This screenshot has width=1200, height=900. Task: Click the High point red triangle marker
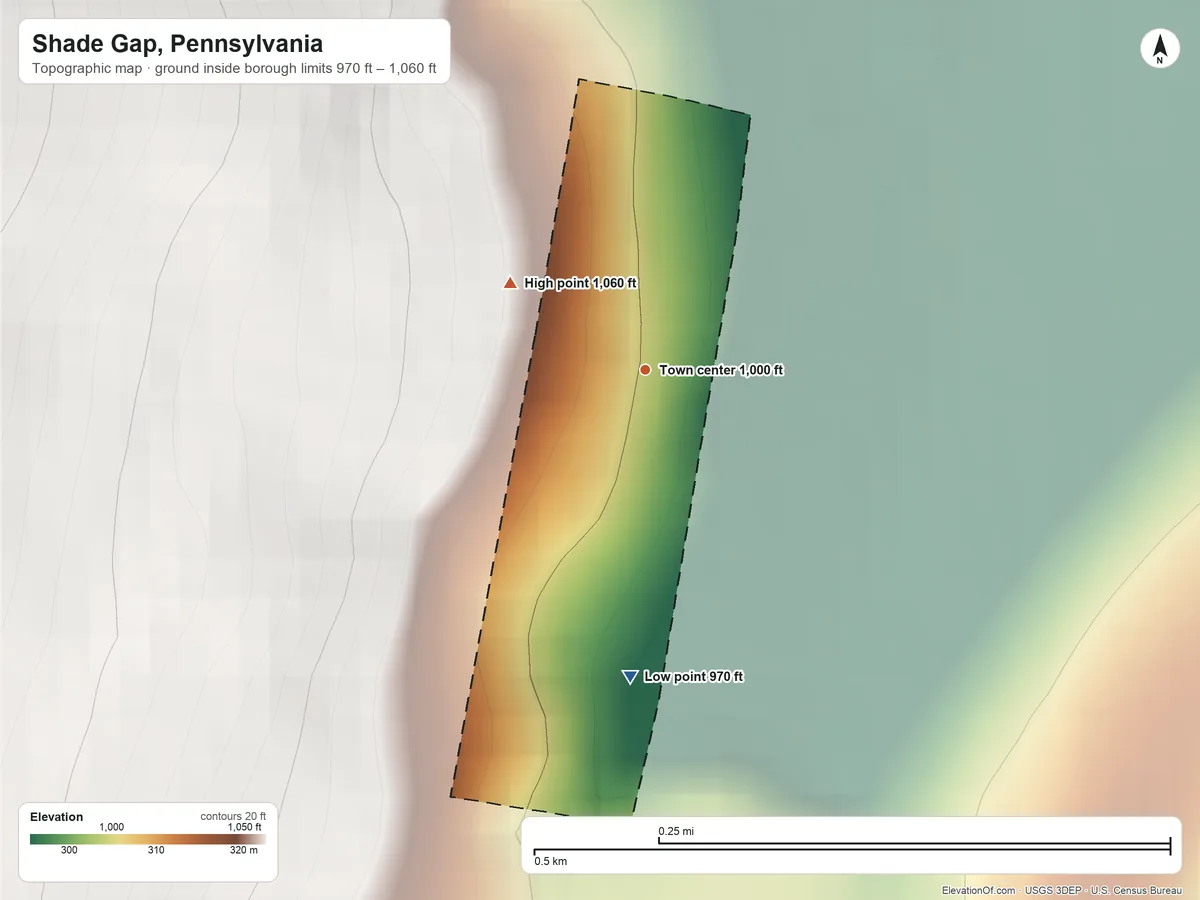click(510, 283)
